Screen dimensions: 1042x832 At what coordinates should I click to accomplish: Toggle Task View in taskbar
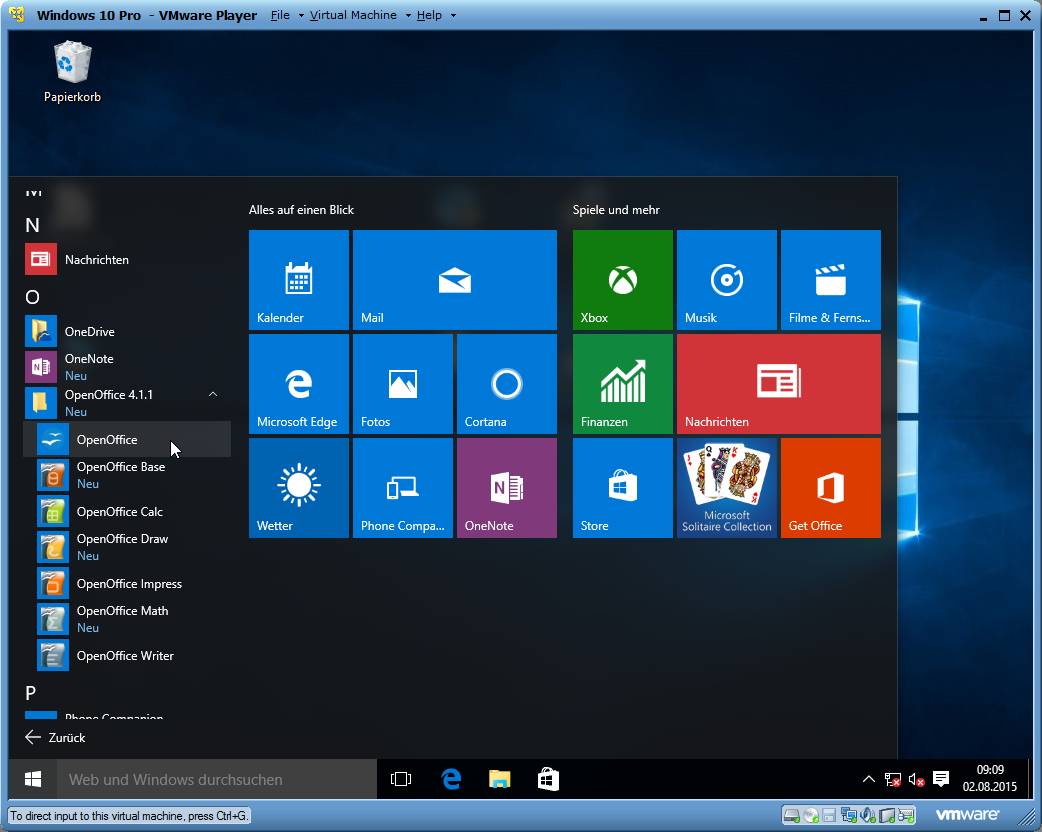point(401,779)
